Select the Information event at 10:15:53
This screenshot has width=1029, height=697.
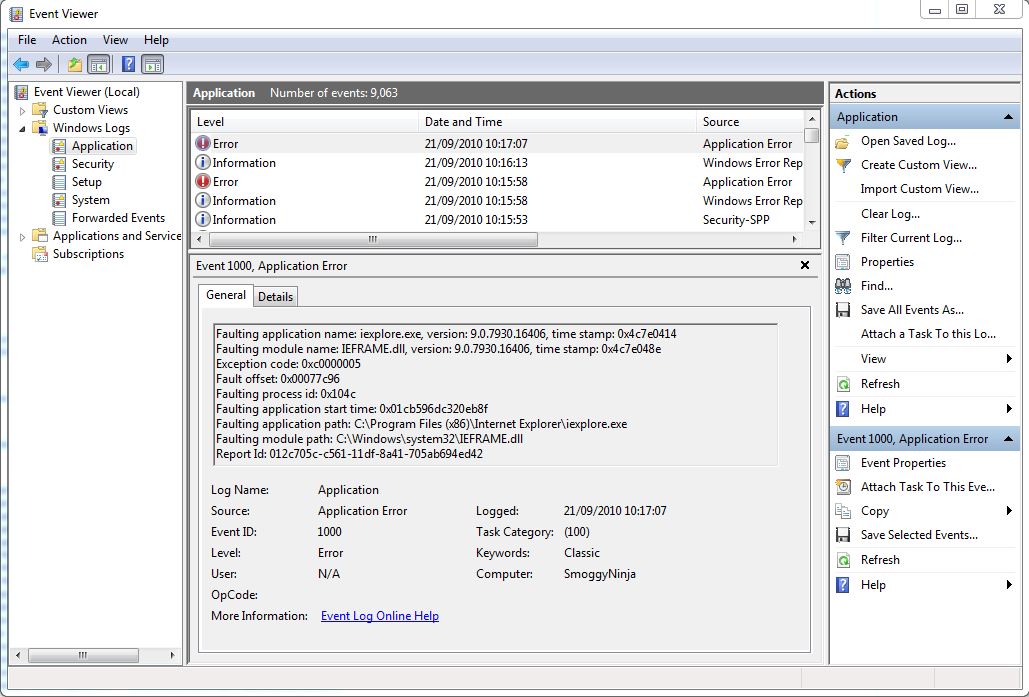498,220
